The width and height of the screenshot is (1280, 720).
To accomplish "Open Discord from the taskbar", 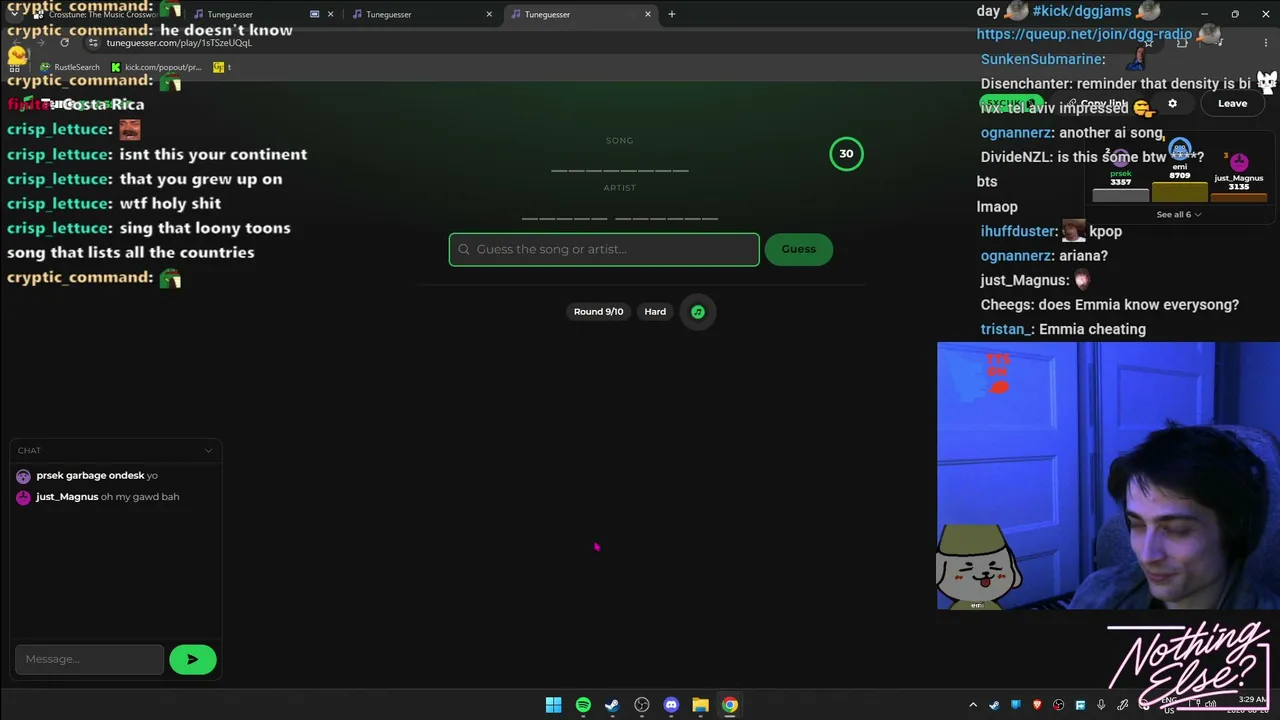I will coord(671,705).
